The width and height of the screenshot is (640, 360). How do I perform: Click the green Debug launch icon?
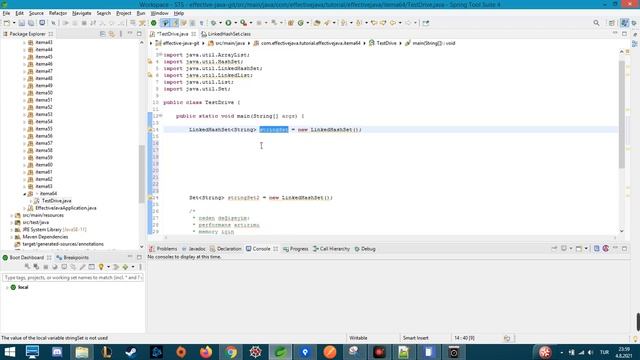[x=213, y=23]
